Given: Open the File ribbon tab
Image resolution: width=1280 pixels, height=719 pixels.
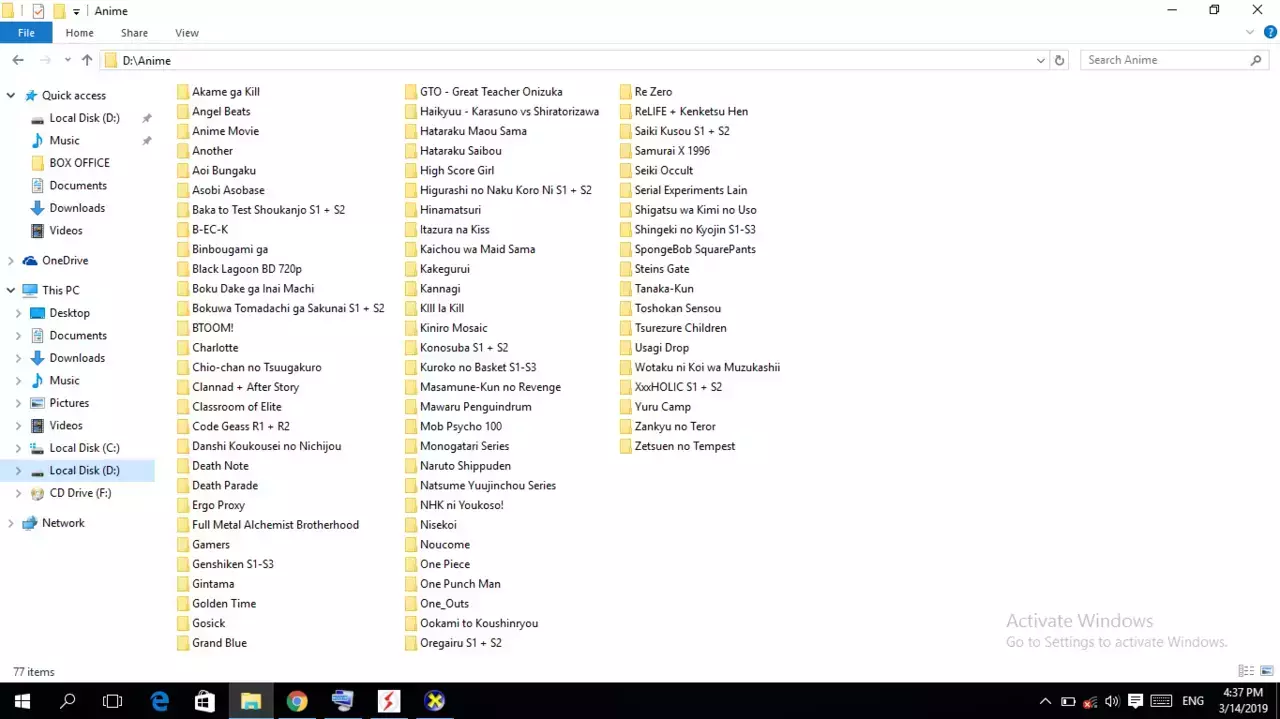Looking at the screenshot, I should (26, 33).
